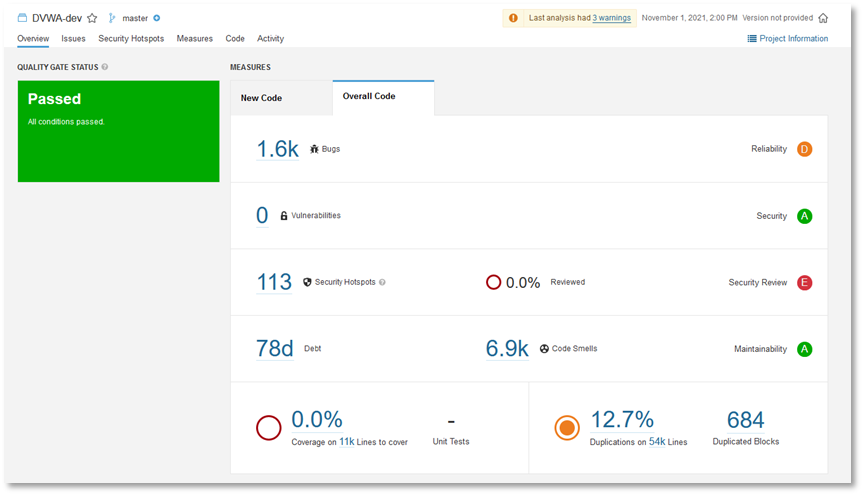
Task: Open the Project Information panel
Action: pyautogui.click(x=788, y=39)
